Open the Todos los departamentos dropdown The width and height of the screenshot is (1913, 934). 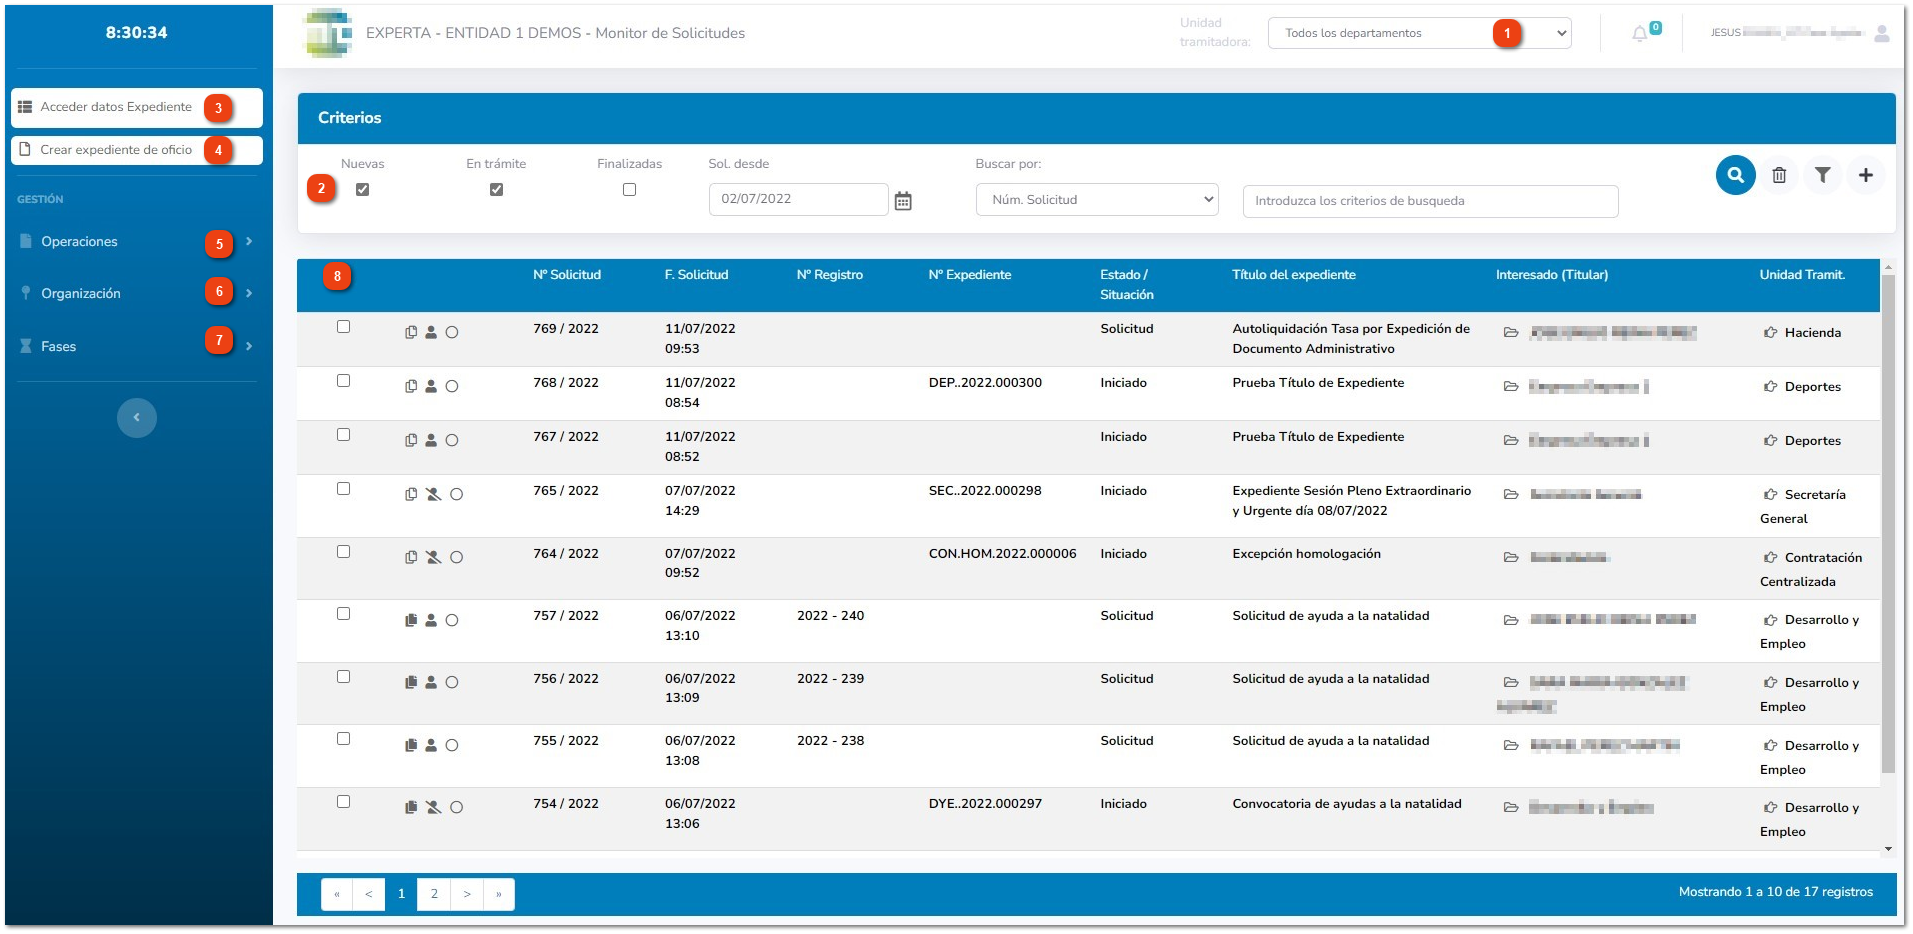[x=1419, y=33]
